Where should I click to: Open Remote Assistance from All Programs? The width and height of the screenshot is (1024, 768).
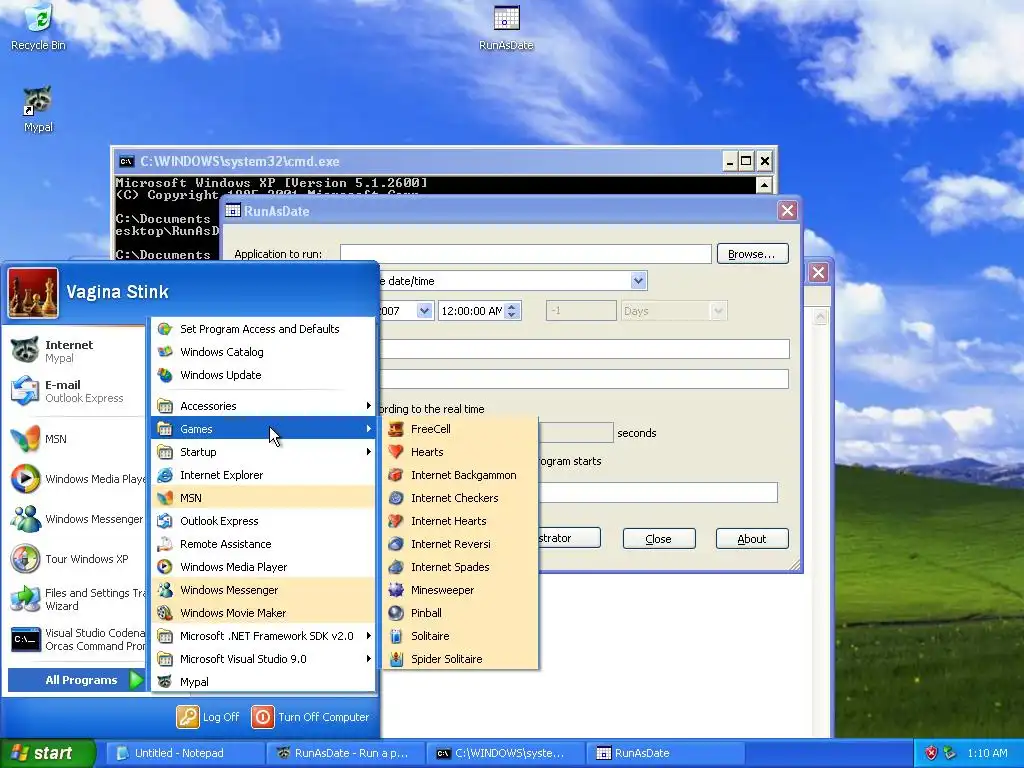click(264, 544)
